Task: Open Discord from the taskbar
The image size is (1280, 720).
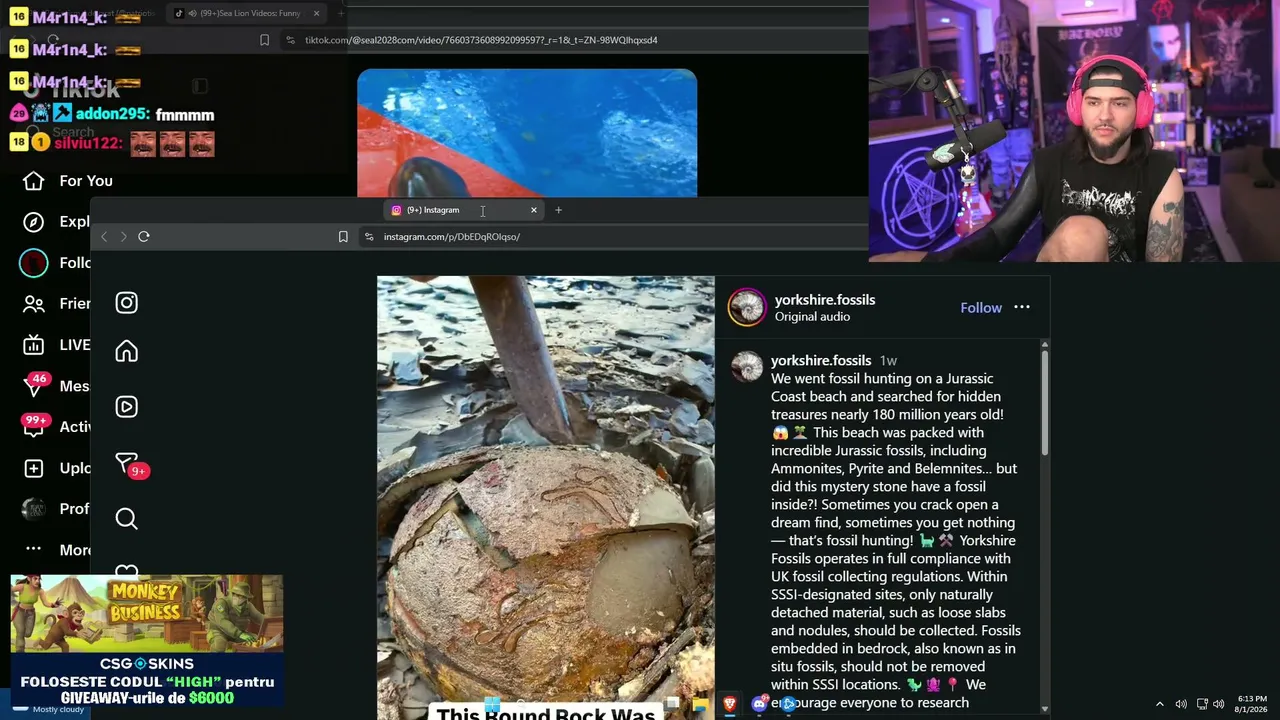Action: (x=759, y=704)
